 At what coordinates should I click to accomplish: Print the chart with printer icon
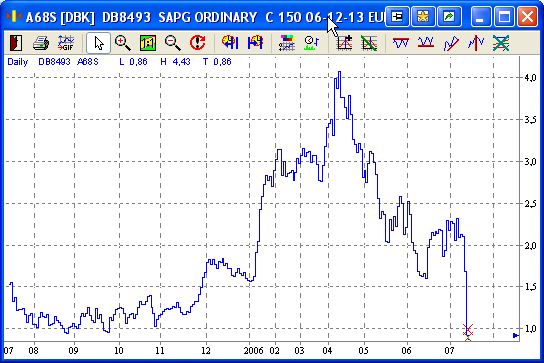coord(41,43)
